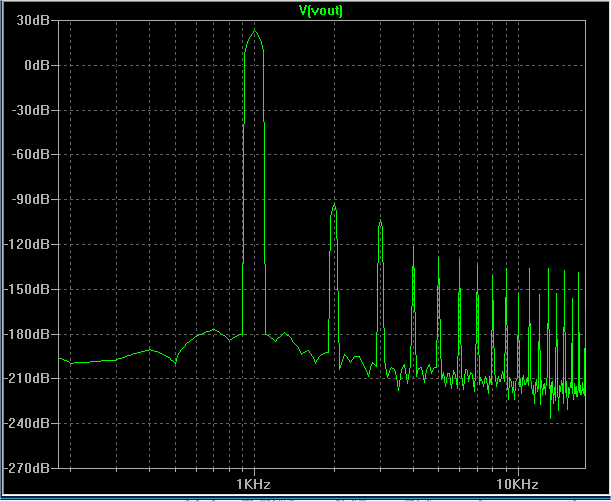
Task: Click the -90dB axis label
Action: [x=30, y=199]
